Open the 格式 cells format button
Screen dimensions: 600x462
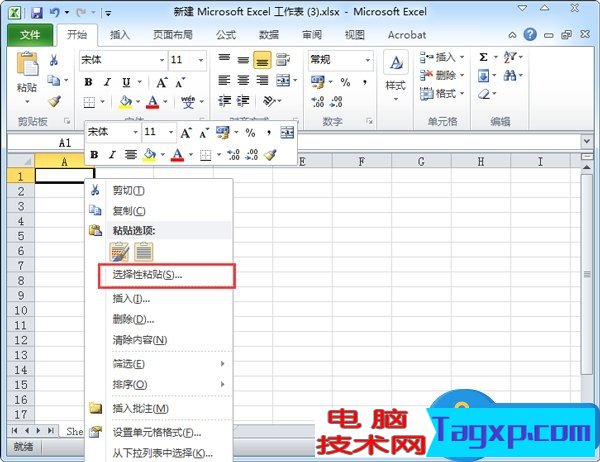441,93
